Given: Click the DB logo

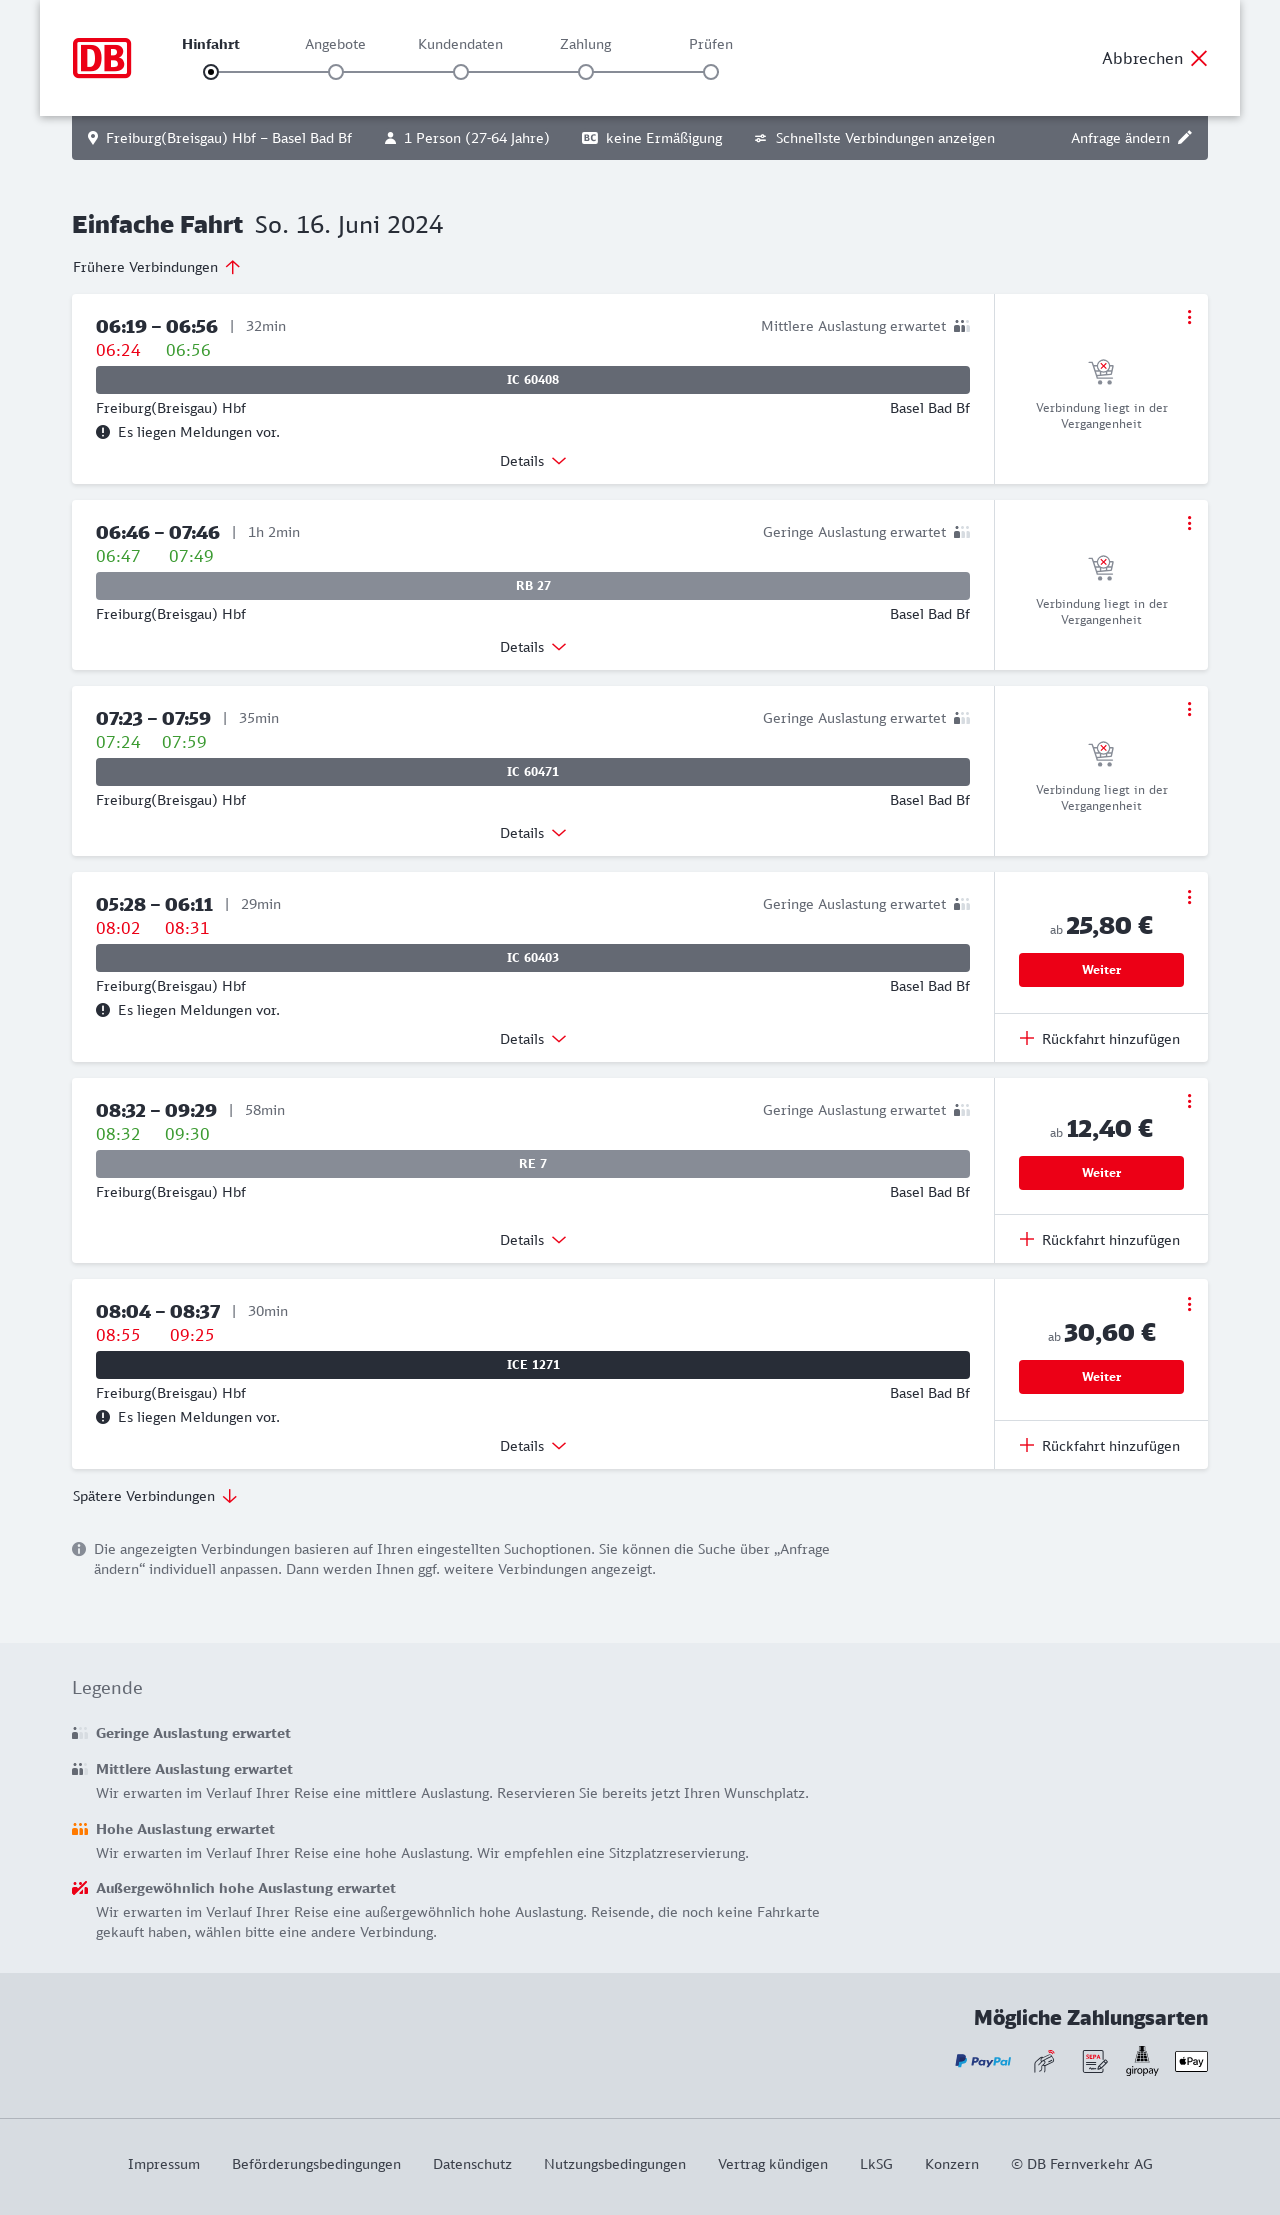Looking at the screenshot, I should (102, 58).
